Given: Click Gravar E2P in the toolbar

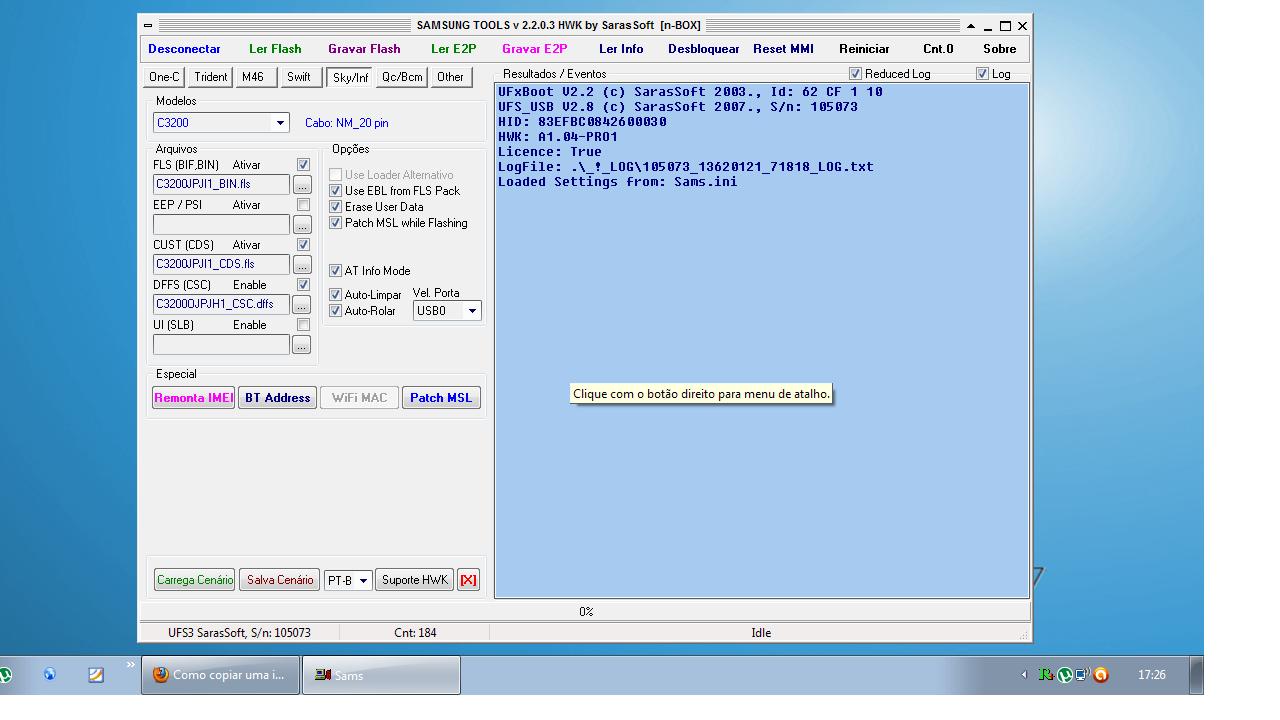Looking at the screenshot, I should [x=535, y=49].
